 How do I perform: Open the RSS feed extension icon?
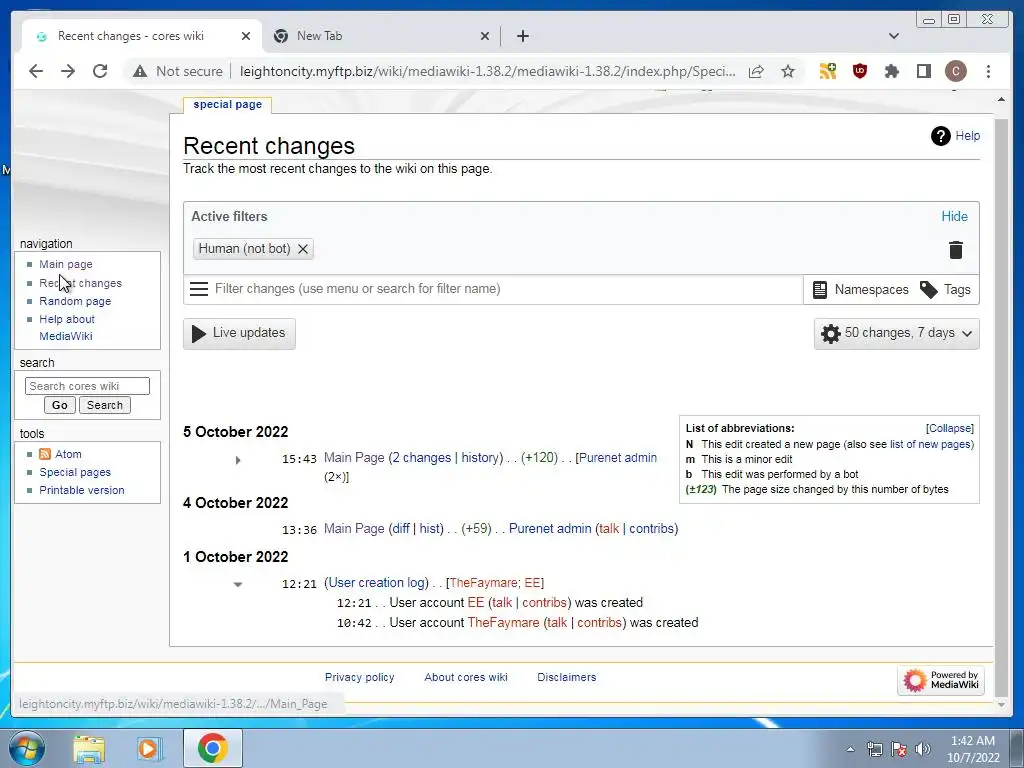828,71
